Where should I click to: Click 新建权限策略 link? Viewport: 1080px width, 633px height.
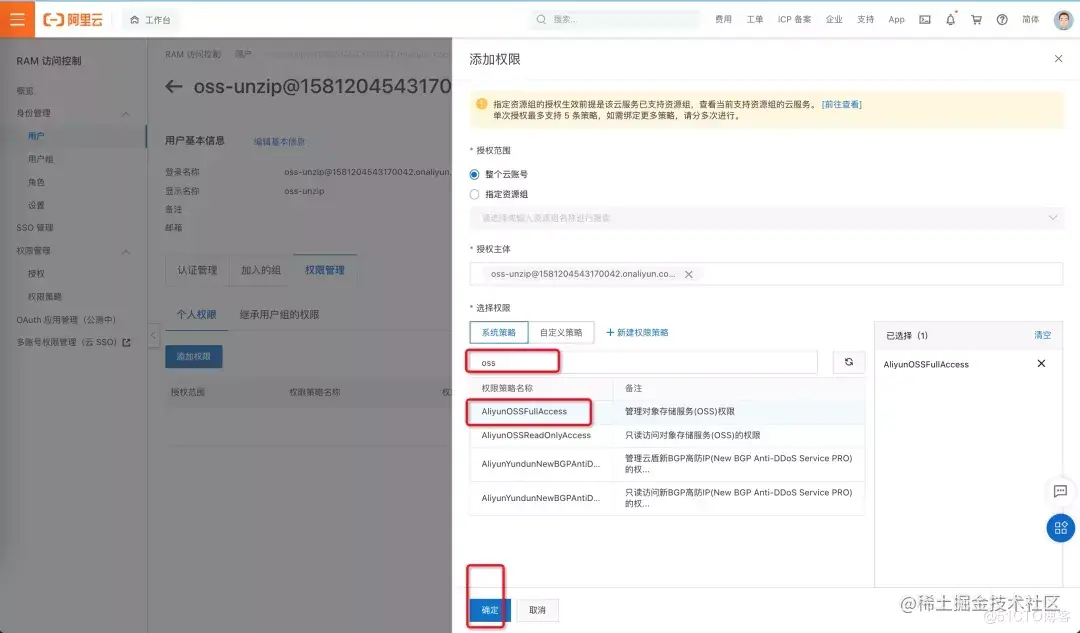637,332
